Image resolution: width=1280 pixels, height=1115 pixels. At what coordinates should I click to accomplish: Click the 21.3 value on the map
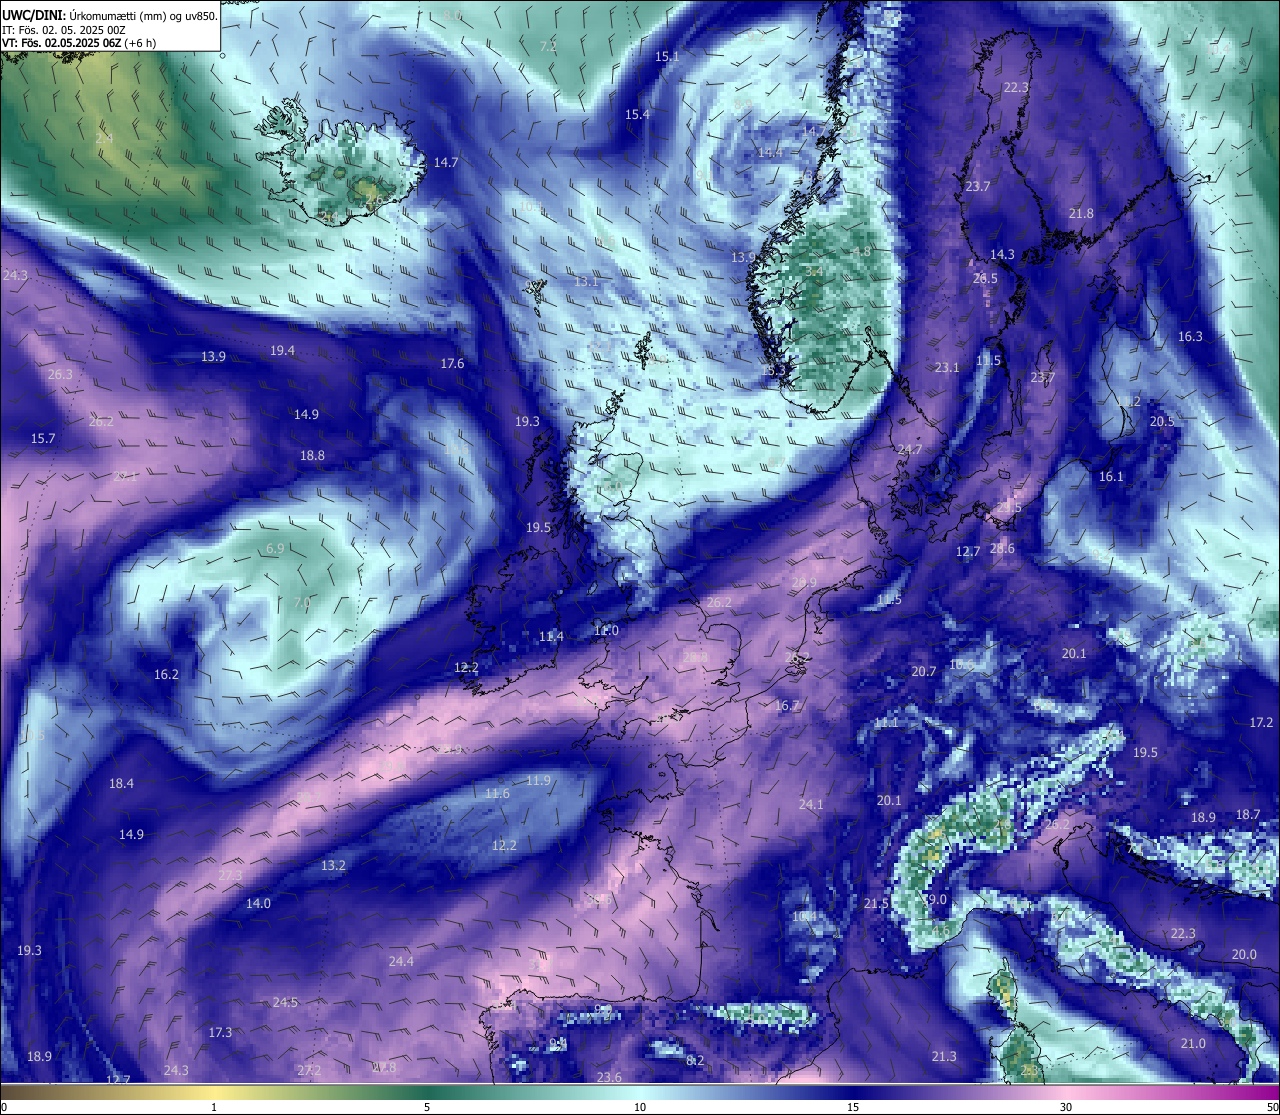pyautogui.click(x=944, y=1057)
